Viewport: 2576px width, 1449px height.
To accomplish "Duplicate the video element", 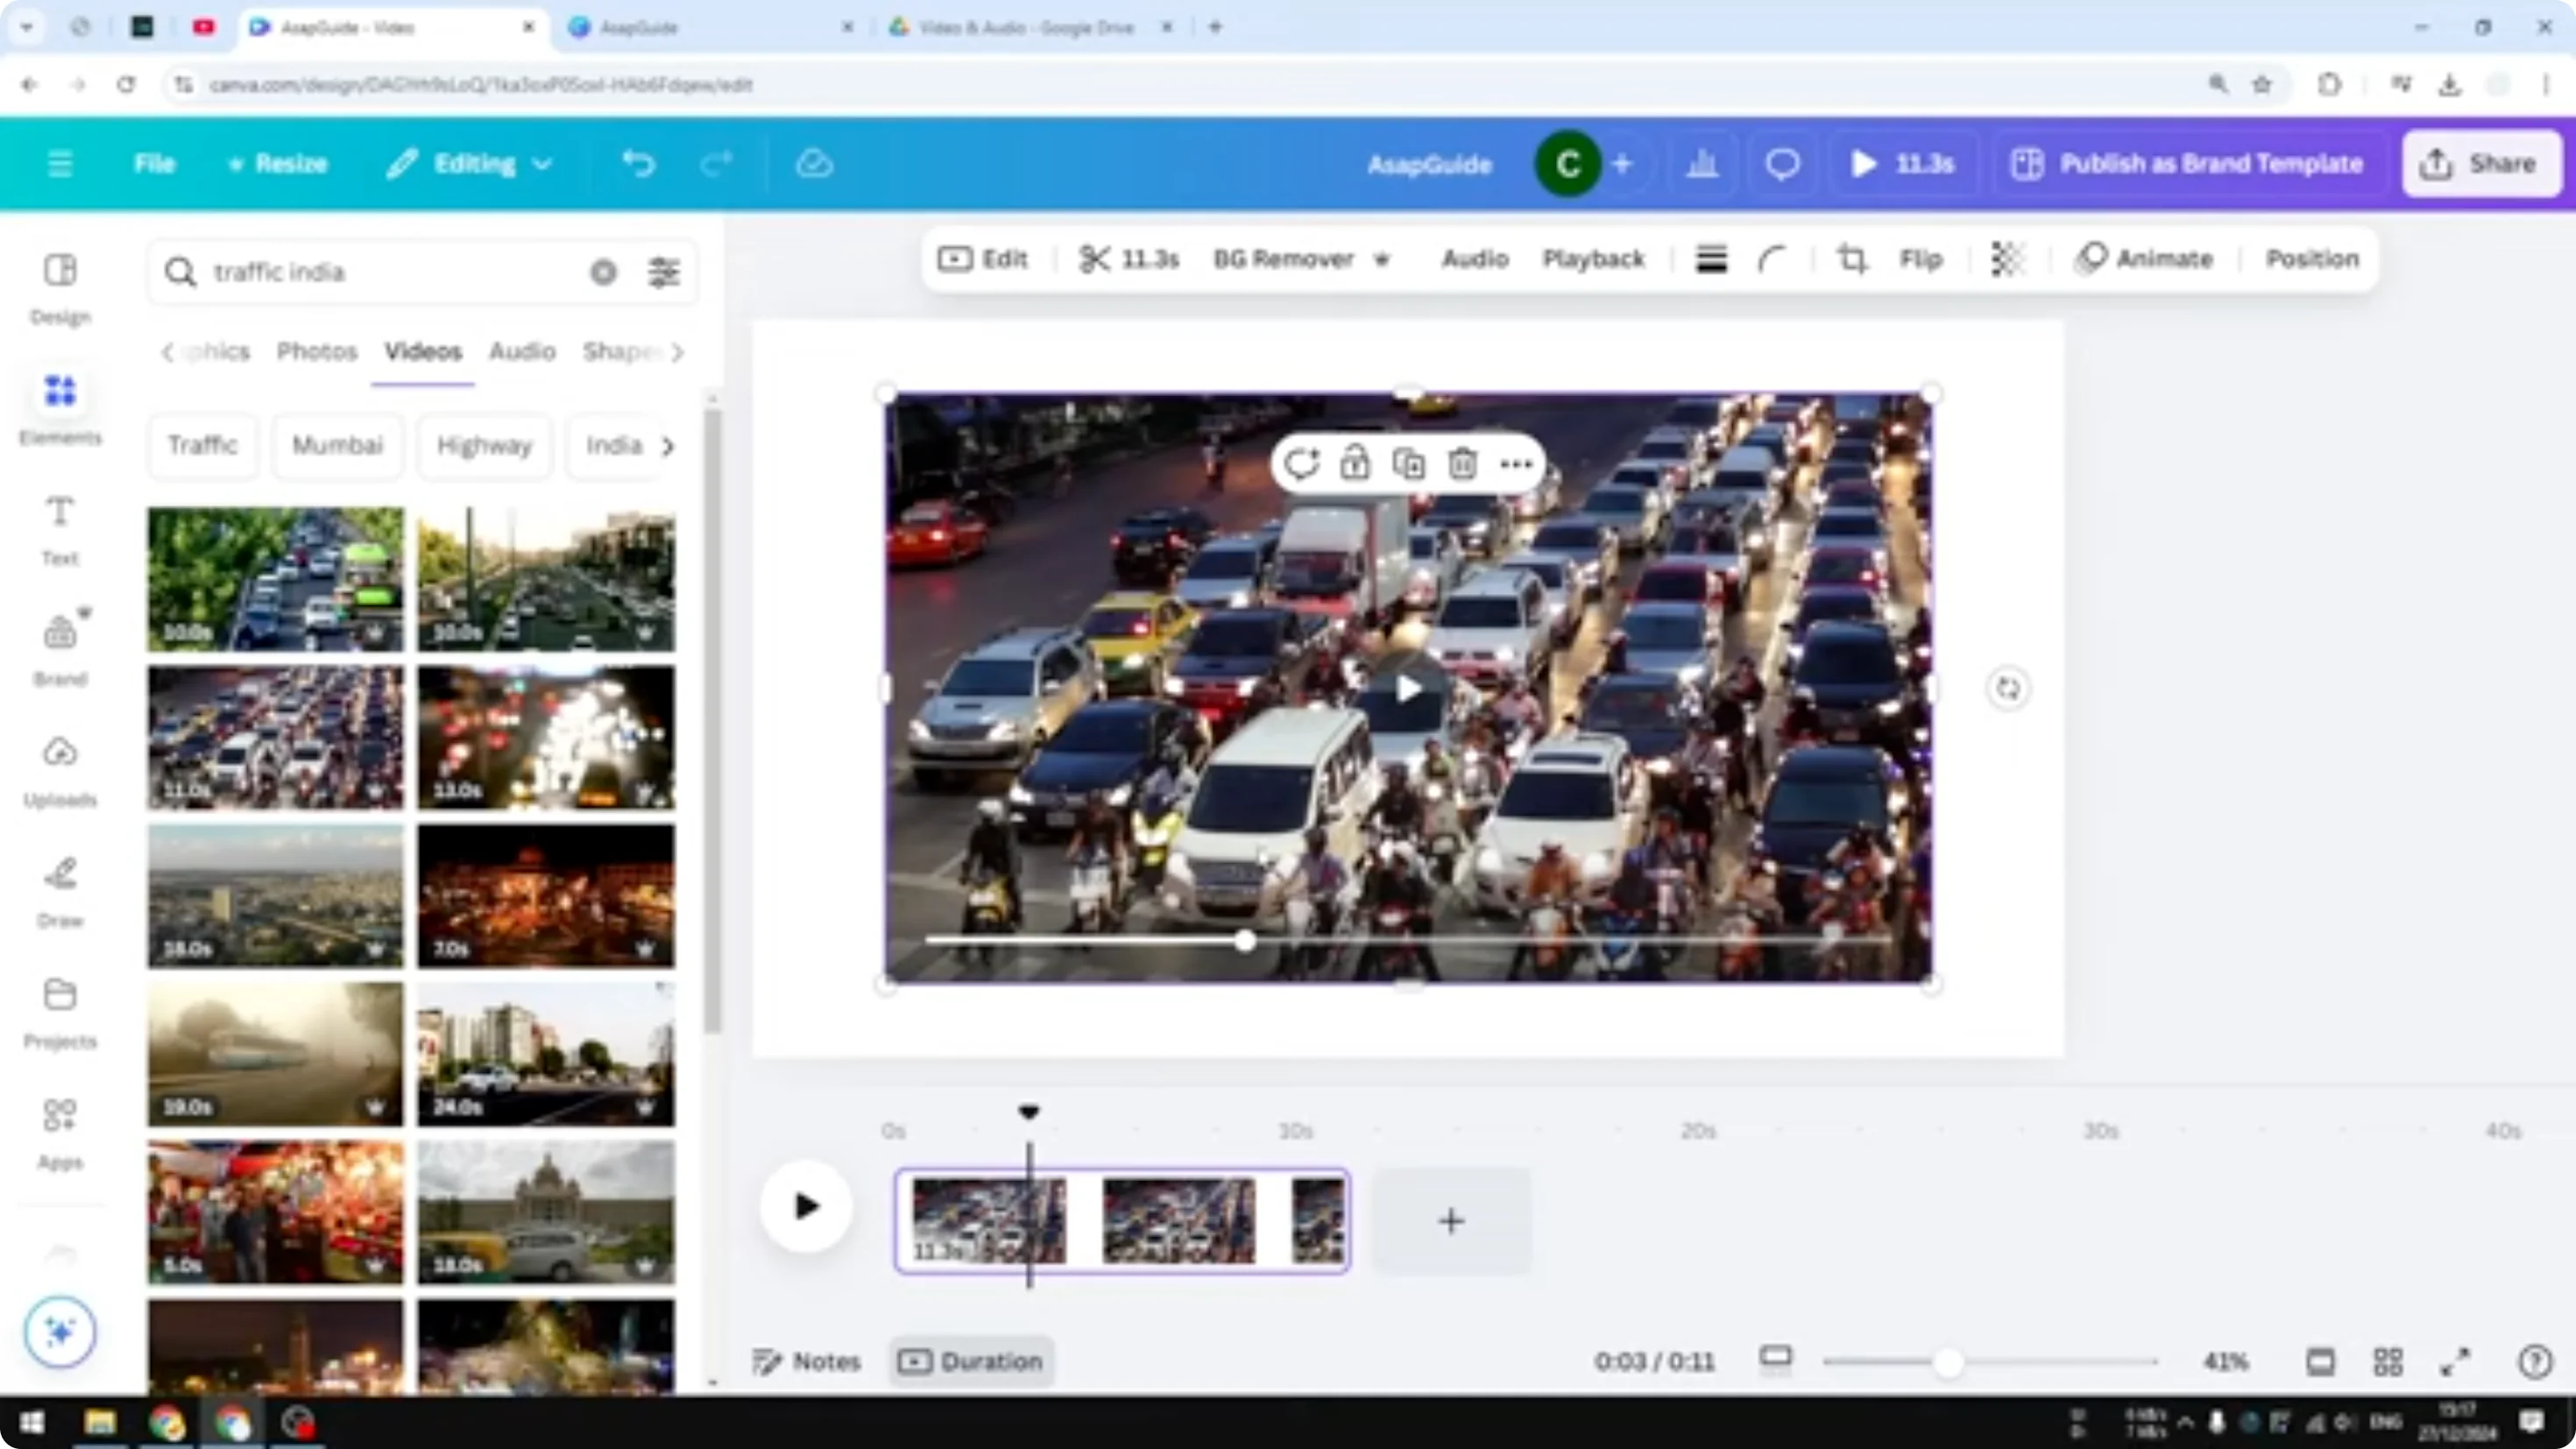I will coord(1408,463).
